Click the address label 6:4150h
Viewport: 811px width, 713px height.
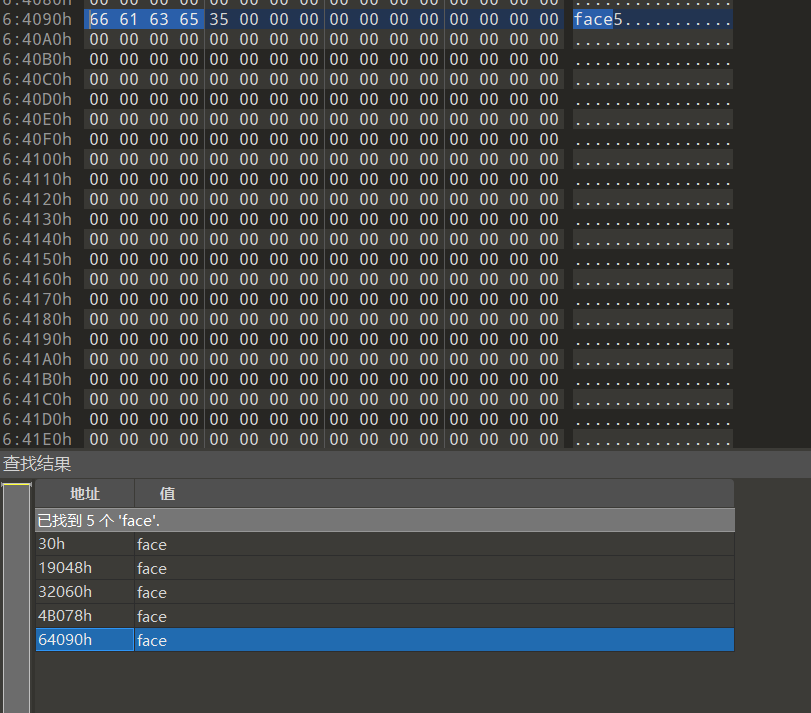pyautogui.click(x=37, y=260)
